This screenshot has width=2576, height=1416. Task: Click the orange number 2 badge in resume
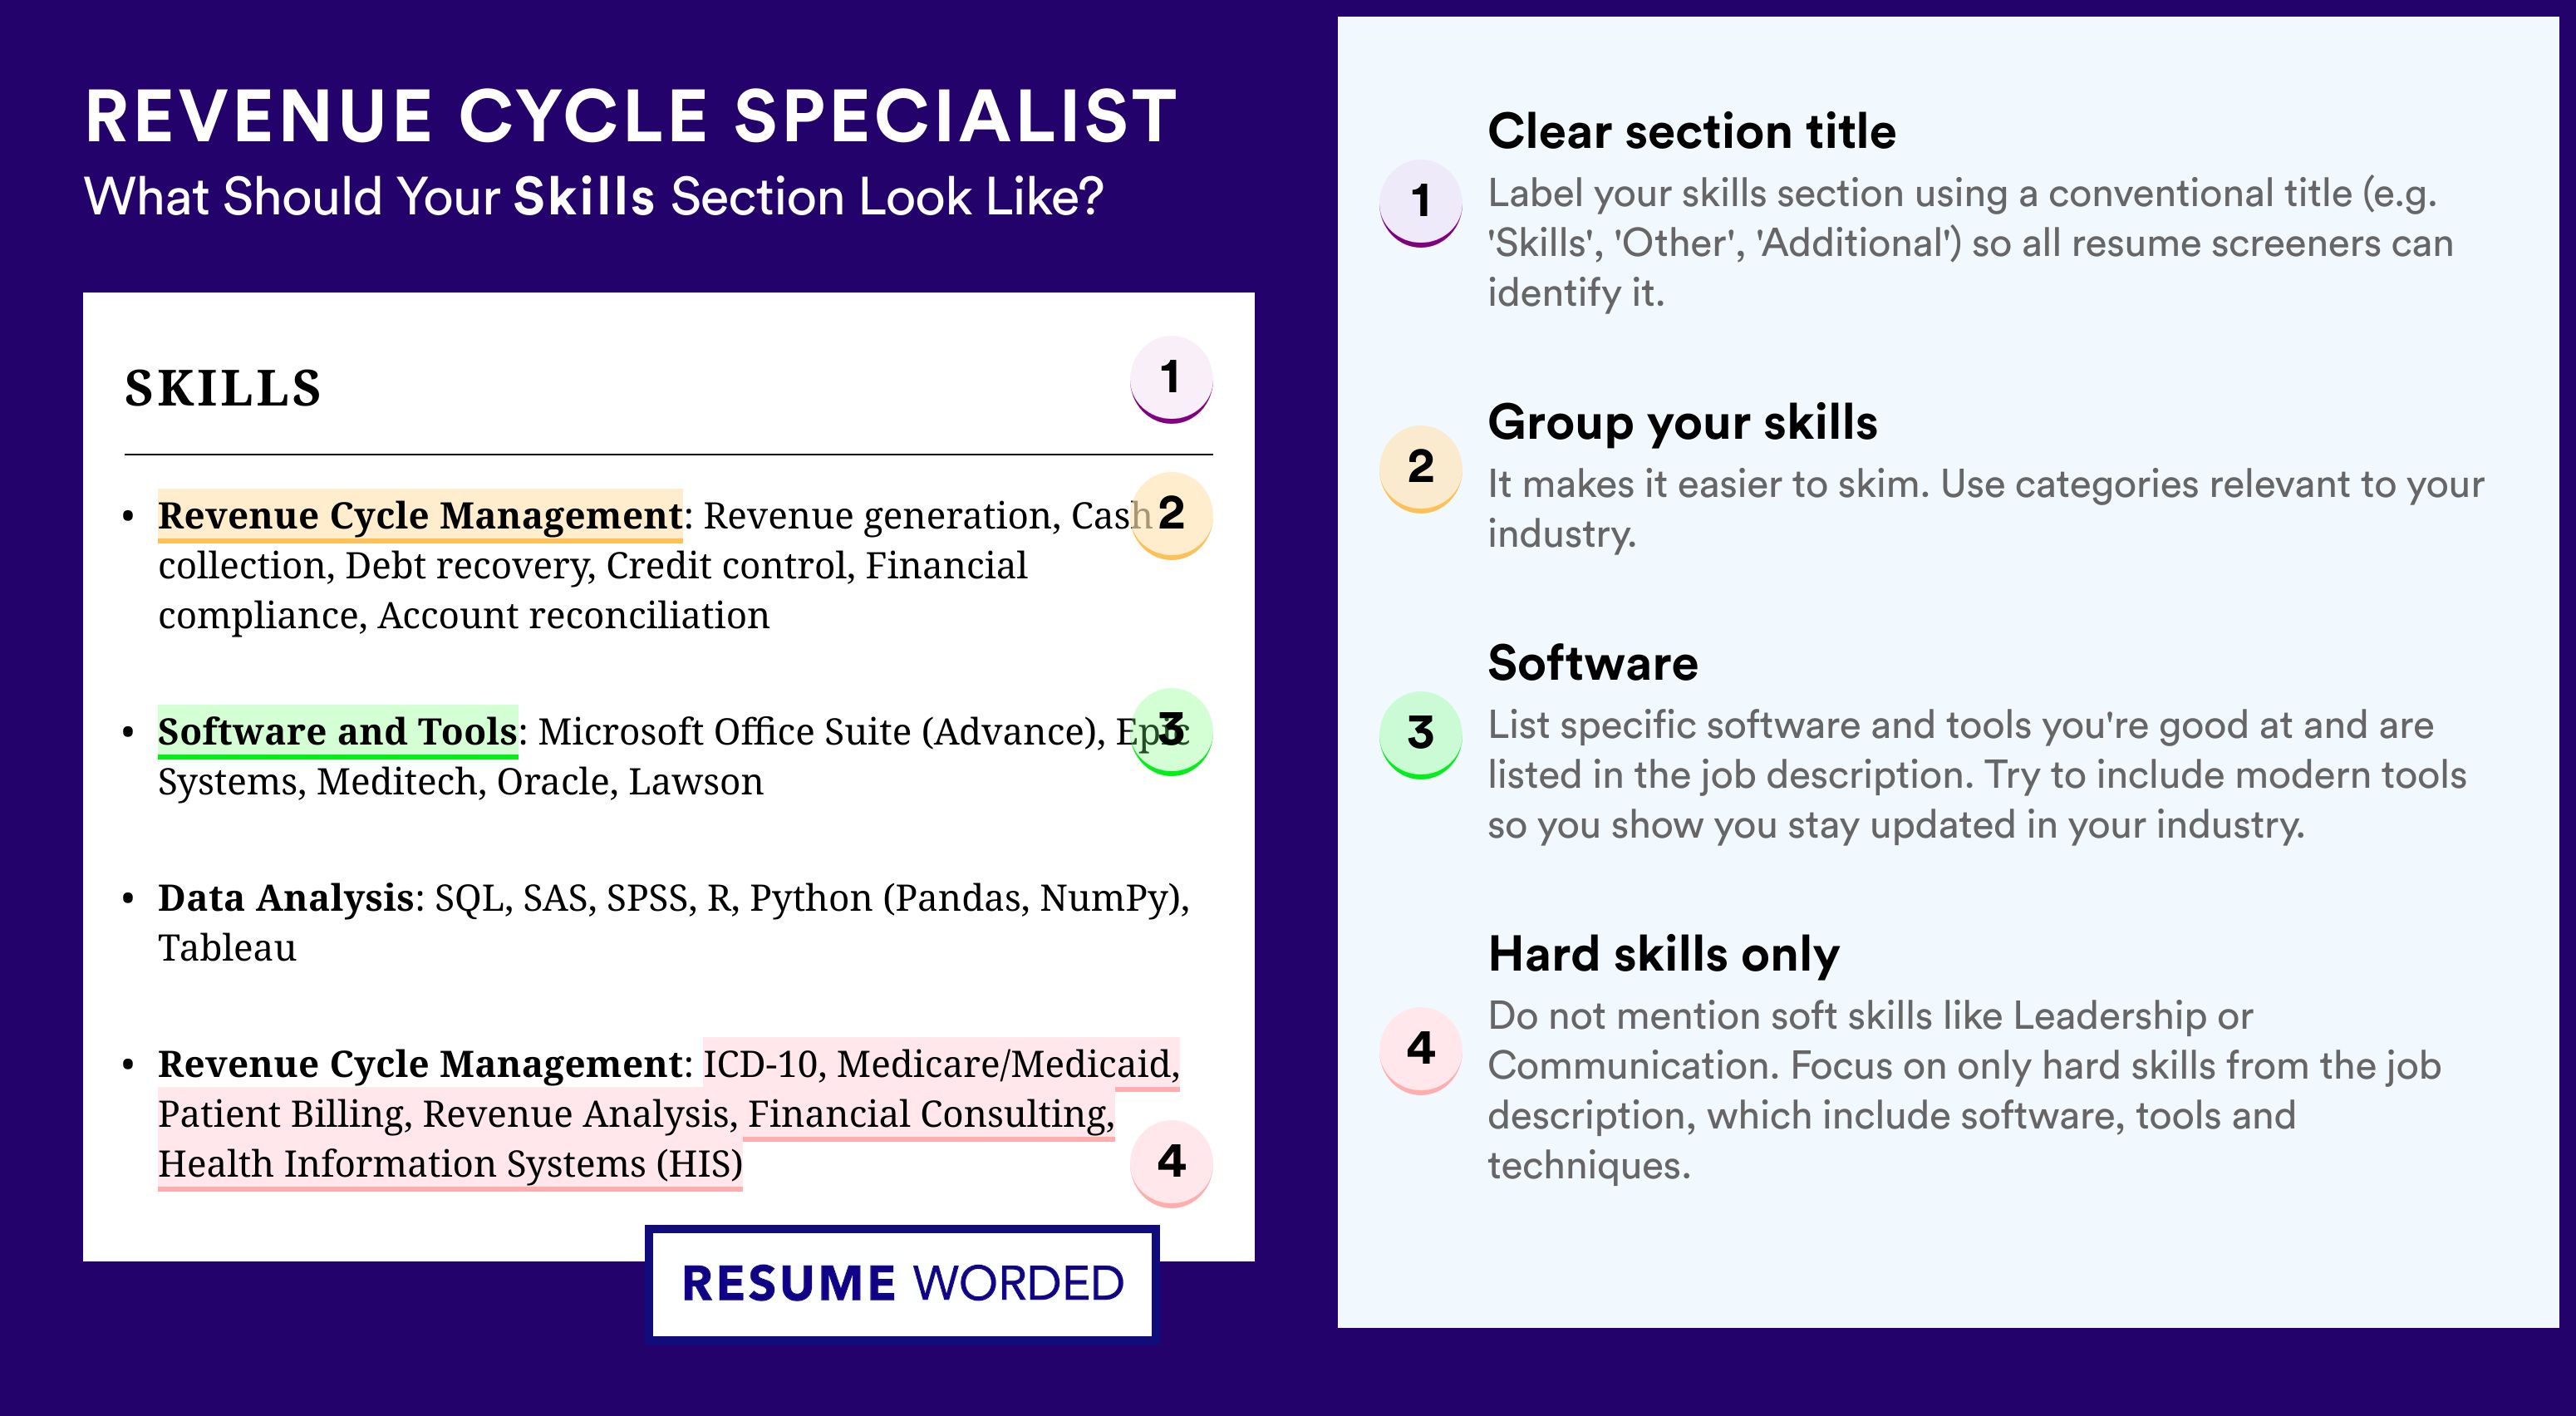(1171, 515)
